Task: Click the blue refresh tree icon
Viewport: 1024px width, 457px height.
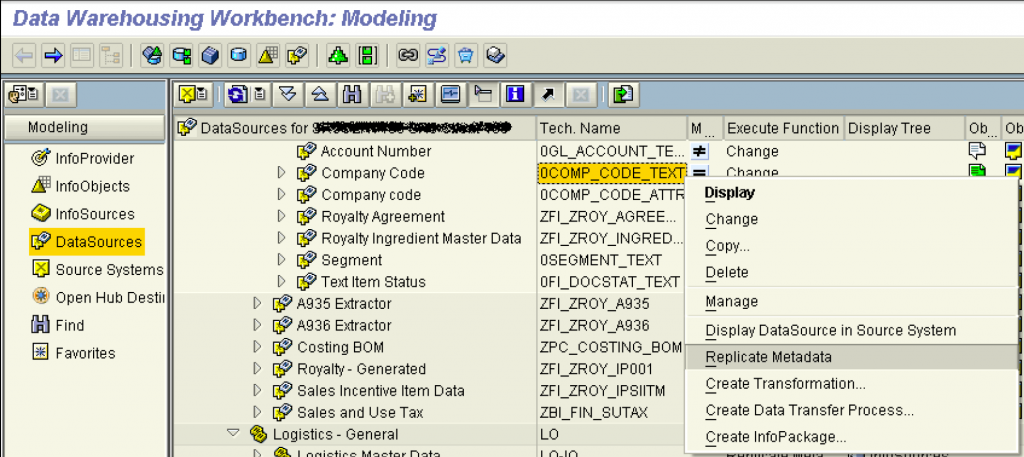Action: point(237,95)
